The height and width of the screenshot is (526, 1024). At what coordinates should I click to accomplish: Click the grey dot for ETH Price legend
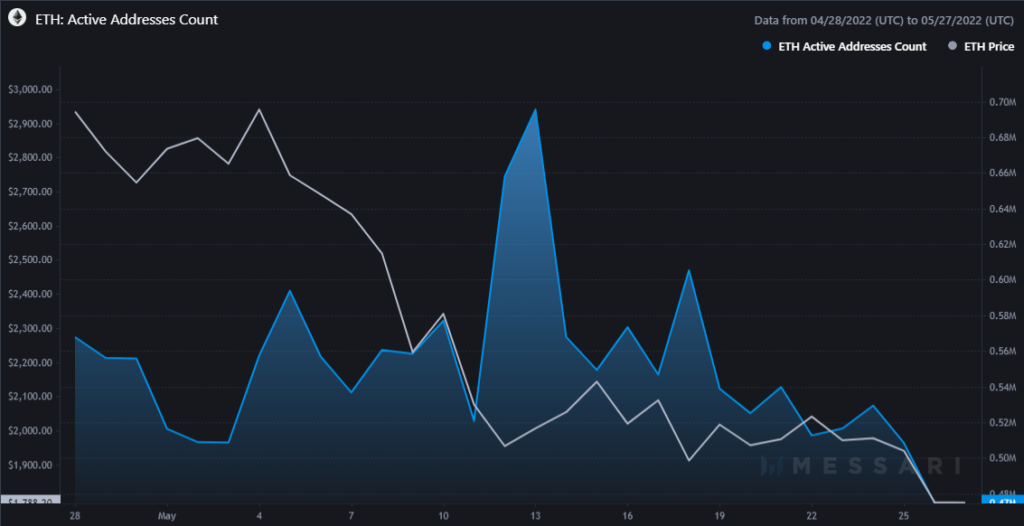click(x=951, y=46)
